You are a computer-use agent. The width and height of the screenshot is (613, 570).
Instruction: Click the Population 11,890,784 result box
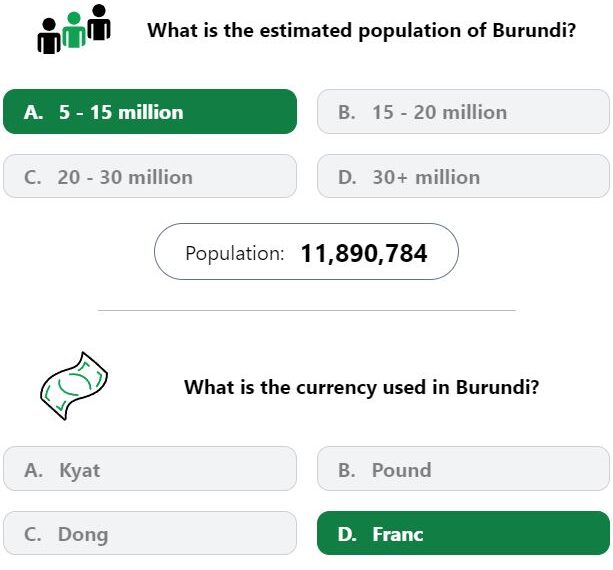point(306,252)
